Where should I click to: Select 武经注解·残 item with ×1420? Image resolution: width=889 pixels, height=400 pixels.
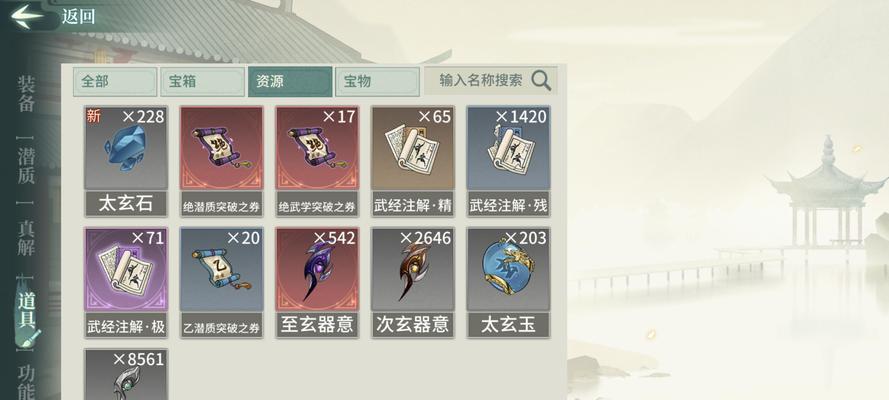click(x=508, y=161)
